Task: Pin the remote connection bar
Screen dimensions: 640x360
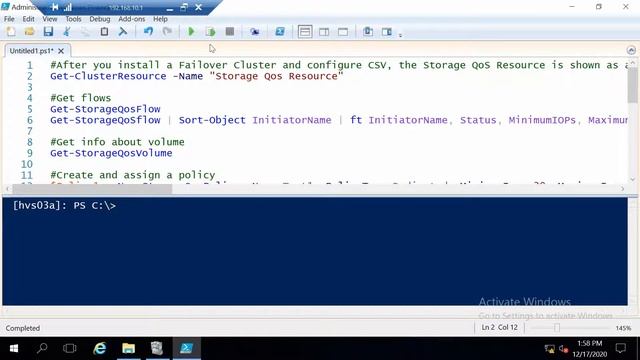Action: coord(54,7)
